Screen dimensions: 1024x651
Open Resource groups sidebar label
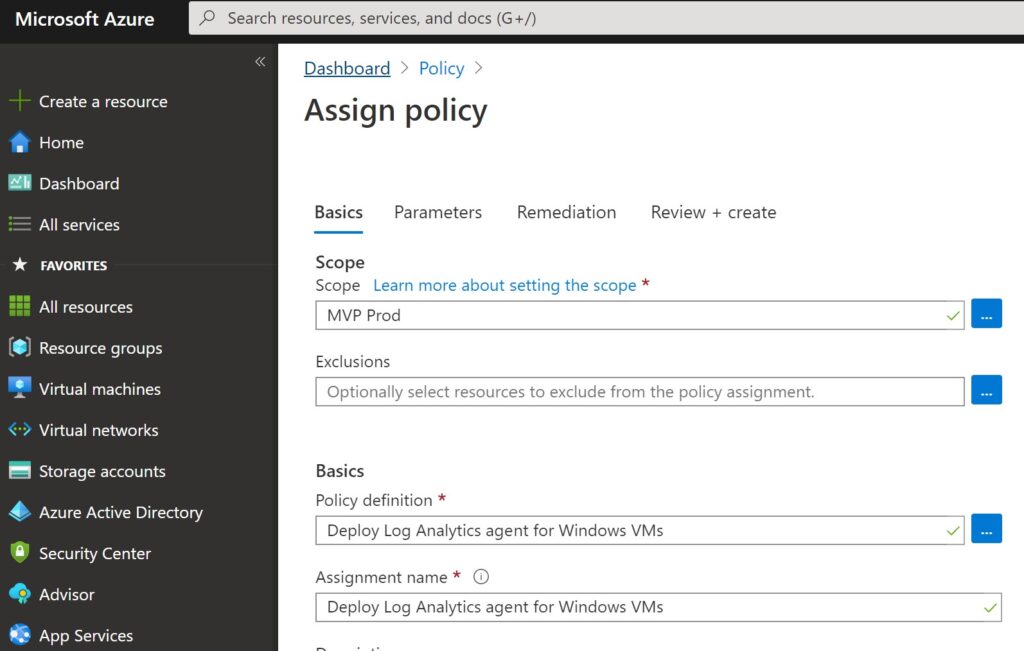[x=101, y=348]
